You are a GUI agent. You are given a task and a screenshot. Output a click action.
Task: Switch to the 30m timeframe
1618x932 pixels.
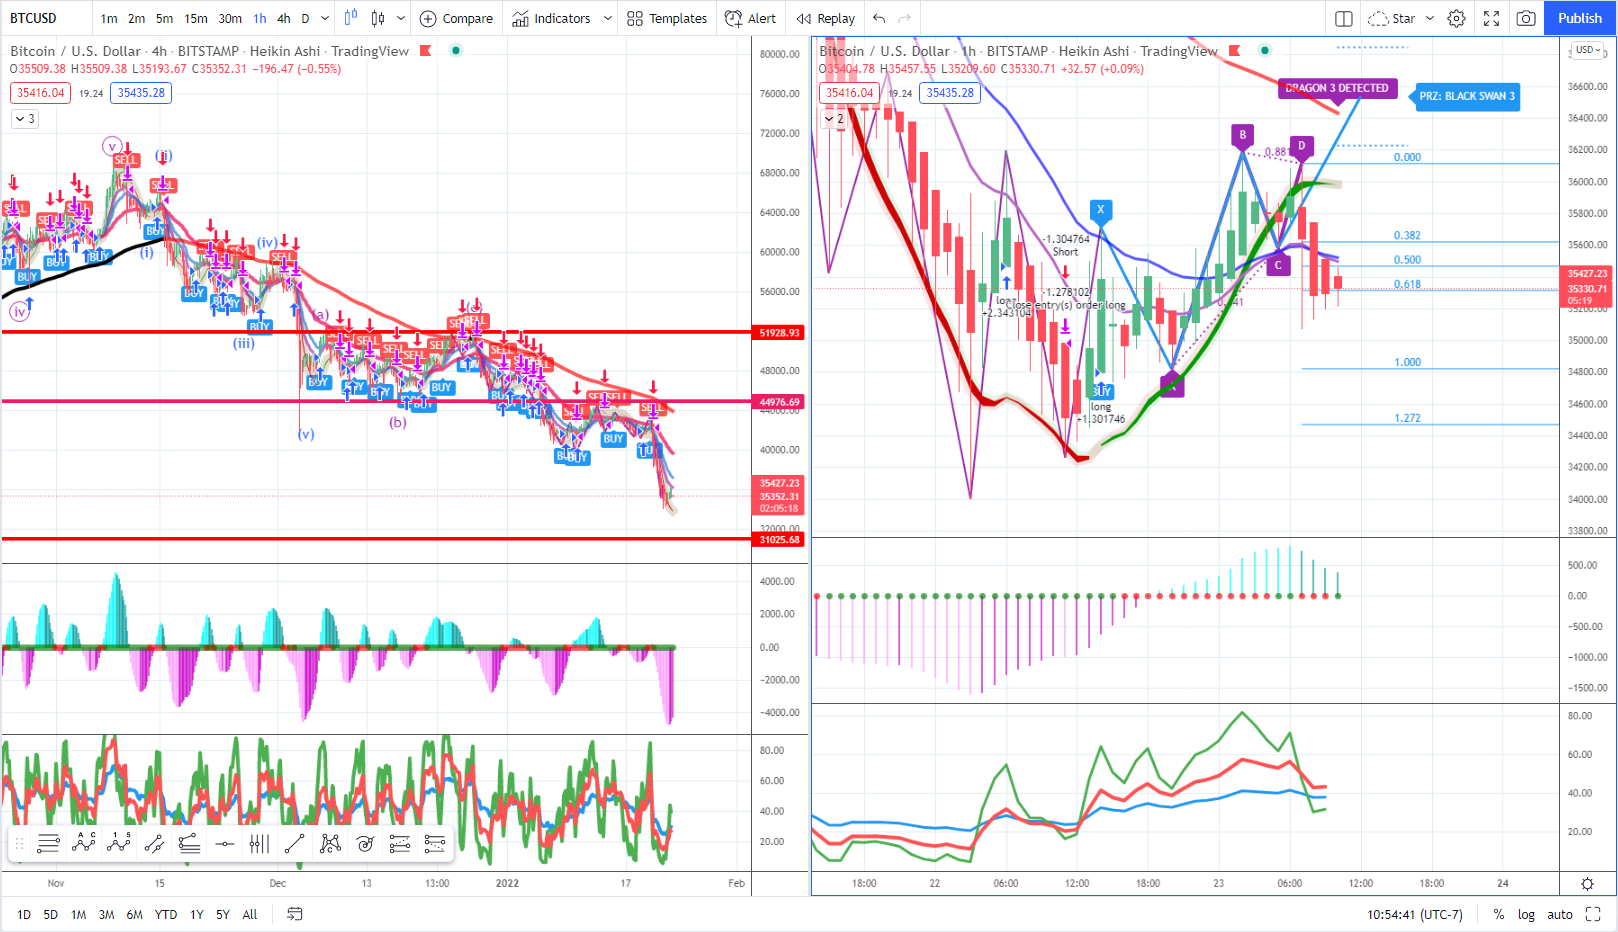click(230, 18)
